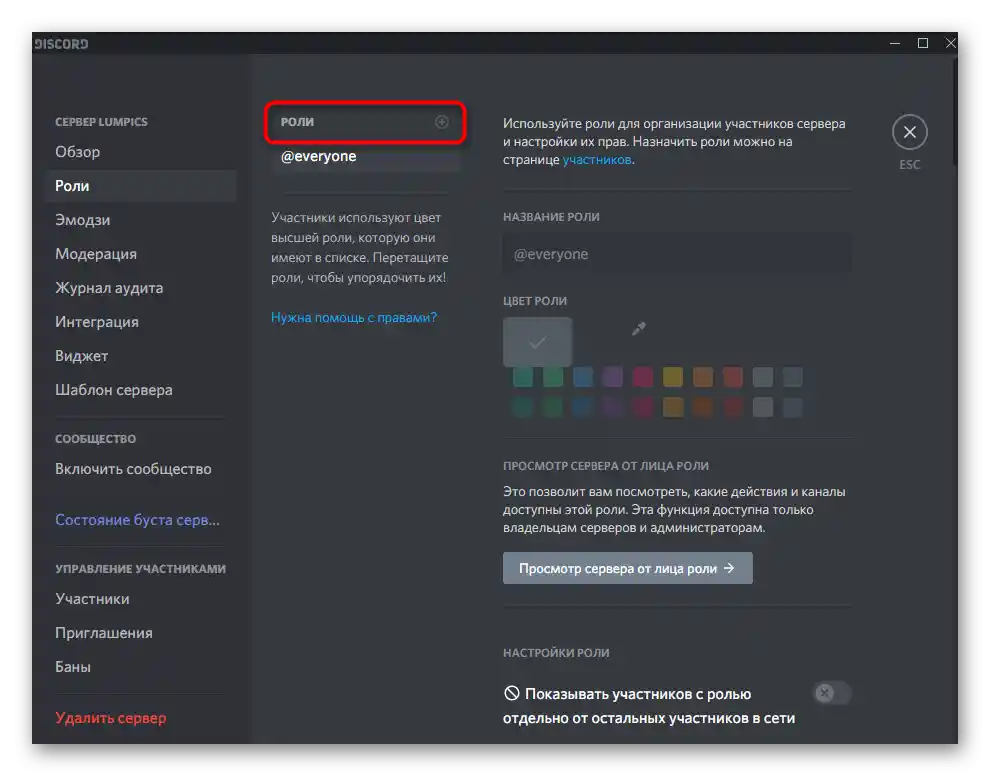The height and width of the screenshot is (776, 990).
Task: Choose the darker purple role color
Action: [612, 407]
